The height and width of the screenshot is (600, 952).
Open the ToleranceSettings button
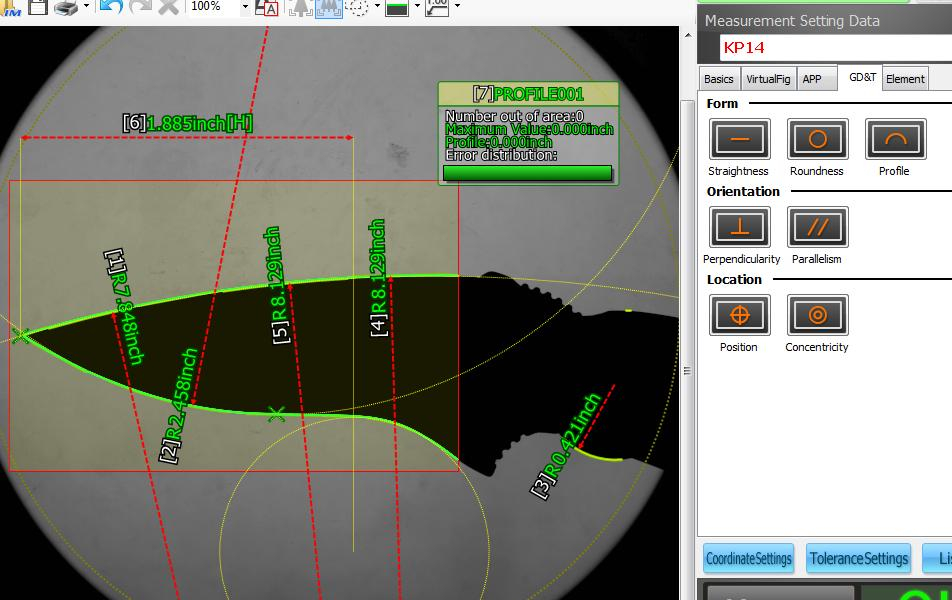tap(859, 559)
